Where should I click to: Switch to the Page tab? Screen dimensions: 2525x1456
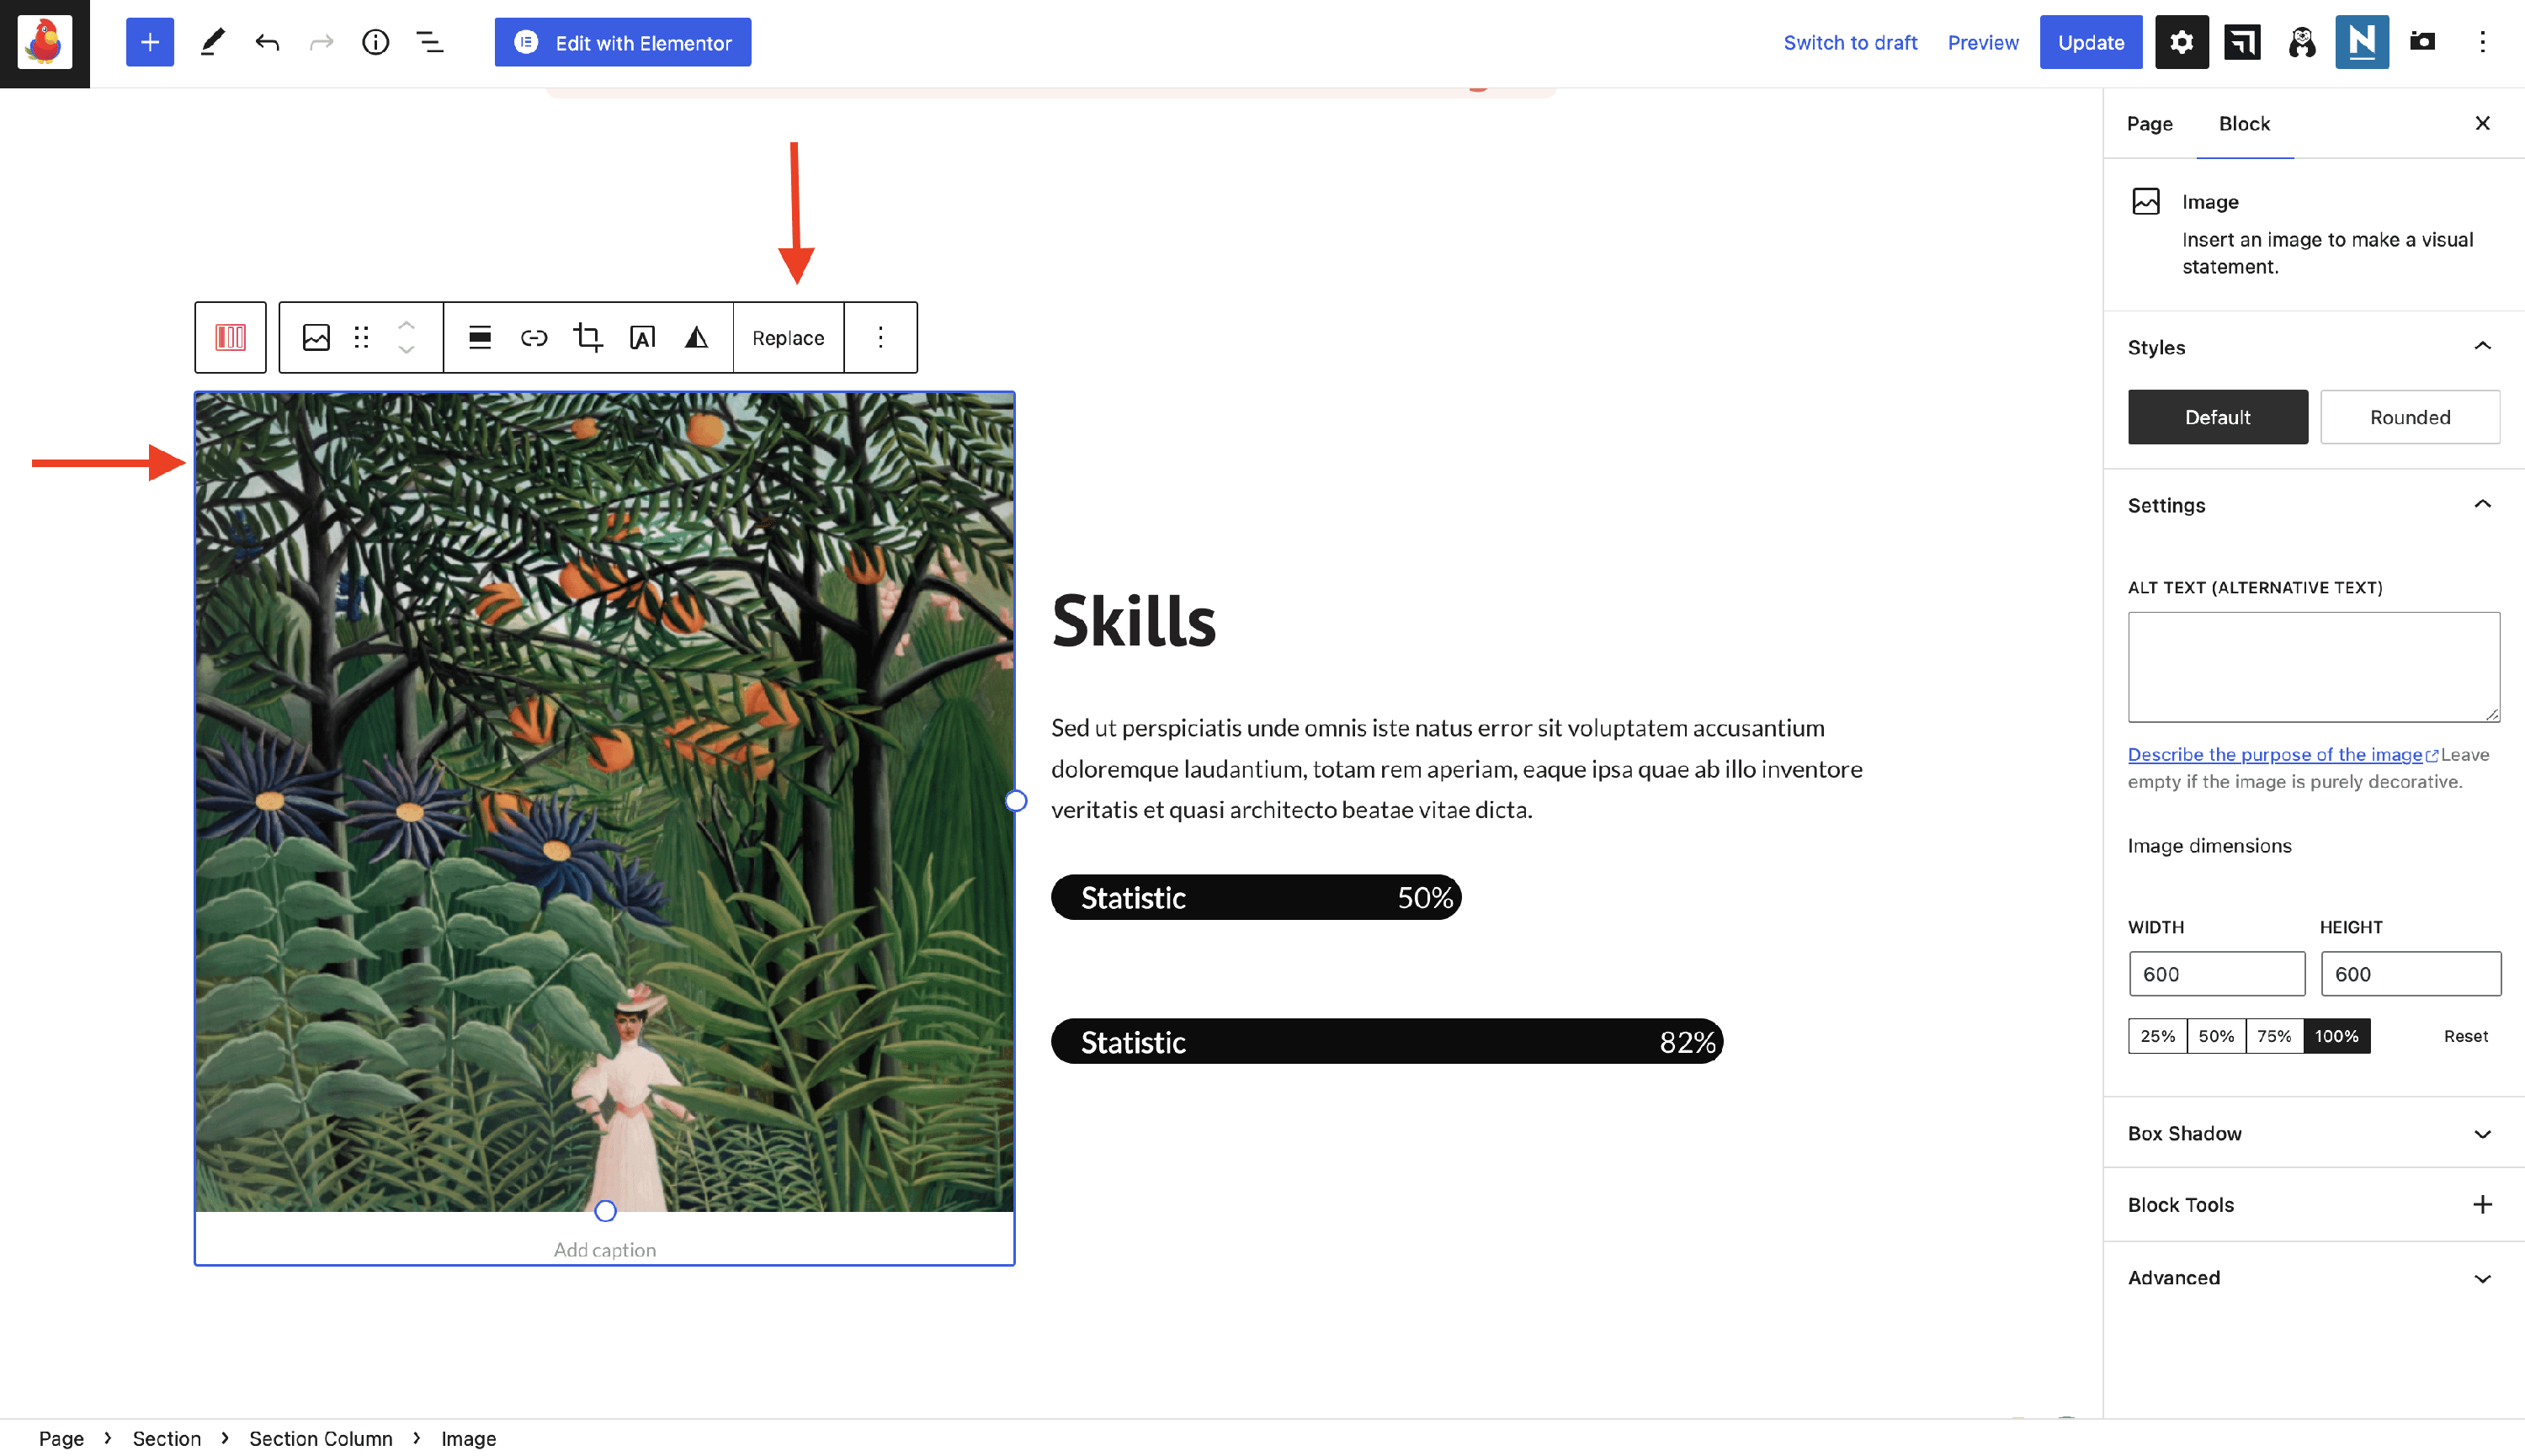pos(2149,124)
